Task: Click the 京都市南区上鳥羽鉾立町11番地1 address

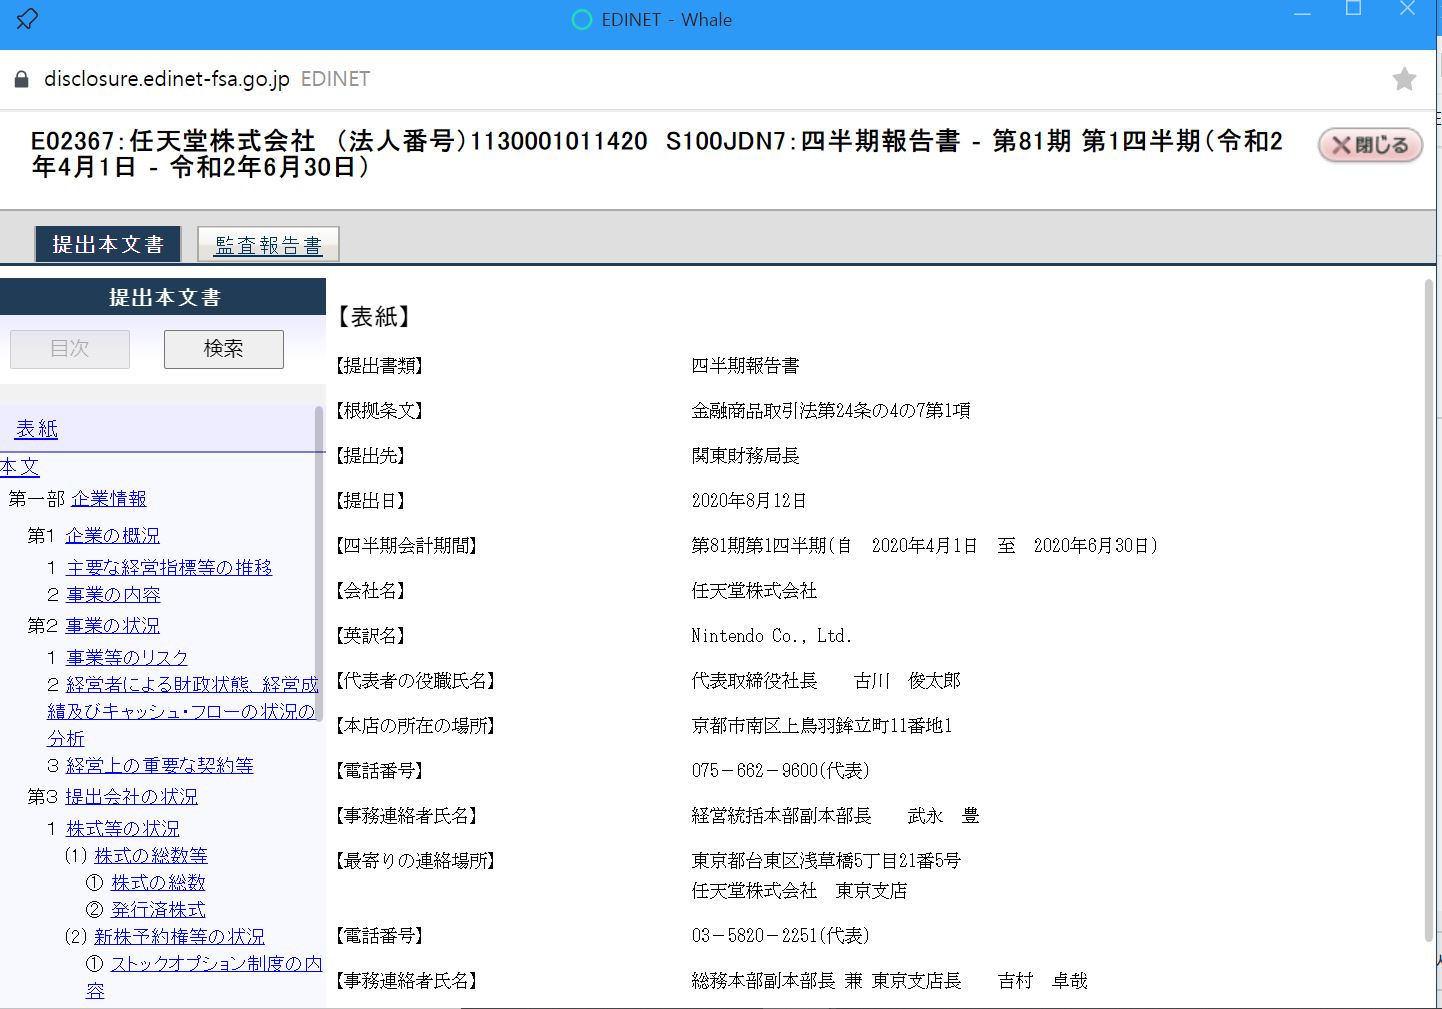Action: click(x=822, y=726)
